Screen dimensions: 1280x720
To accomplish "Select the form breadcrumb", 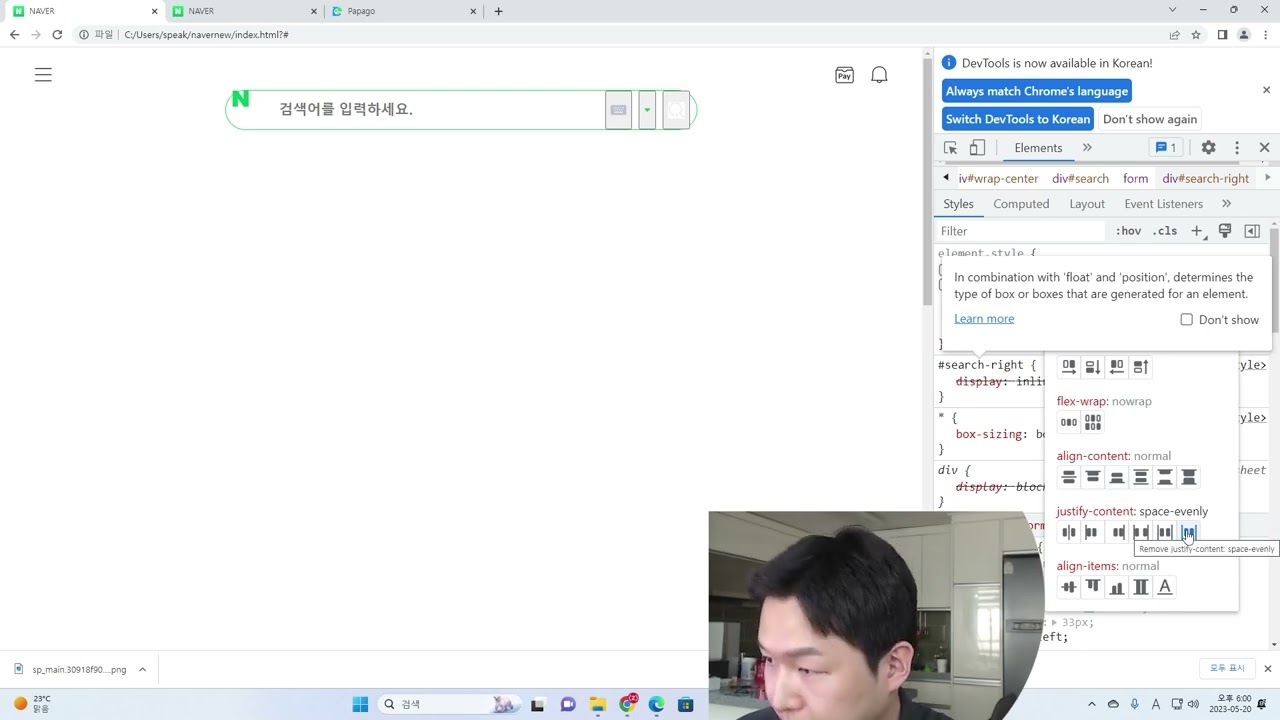I will pos(1135,178).
